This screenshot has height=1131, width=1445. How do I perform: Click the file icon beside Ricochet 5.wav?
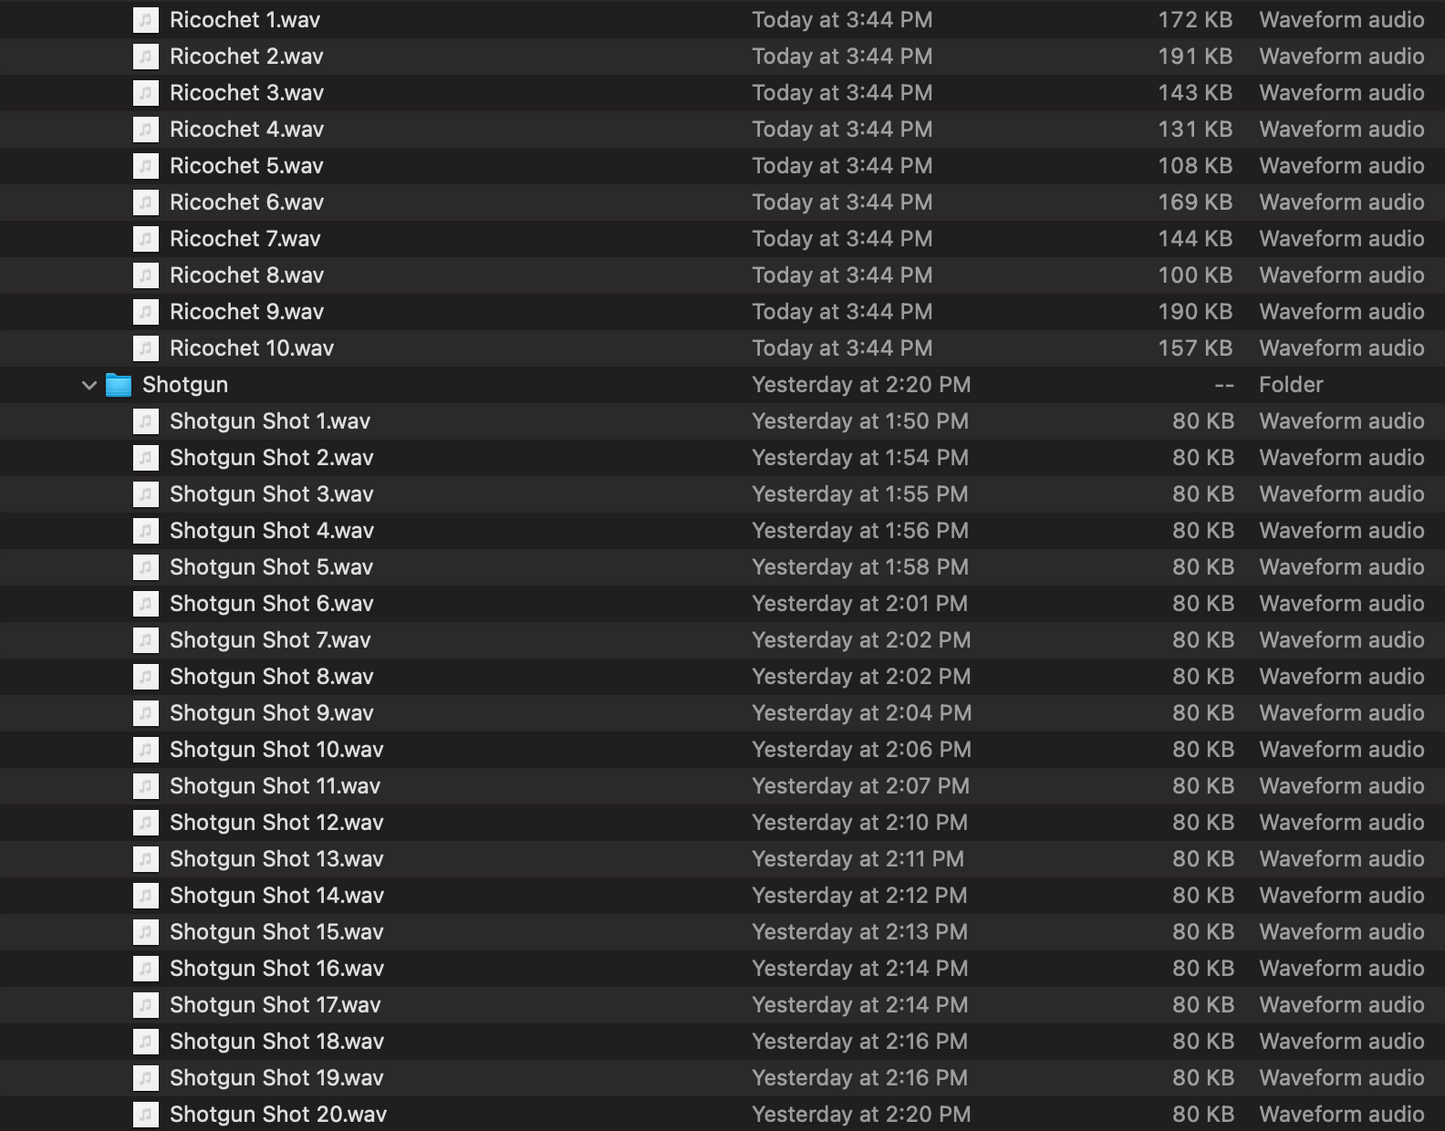coord(146,166)
